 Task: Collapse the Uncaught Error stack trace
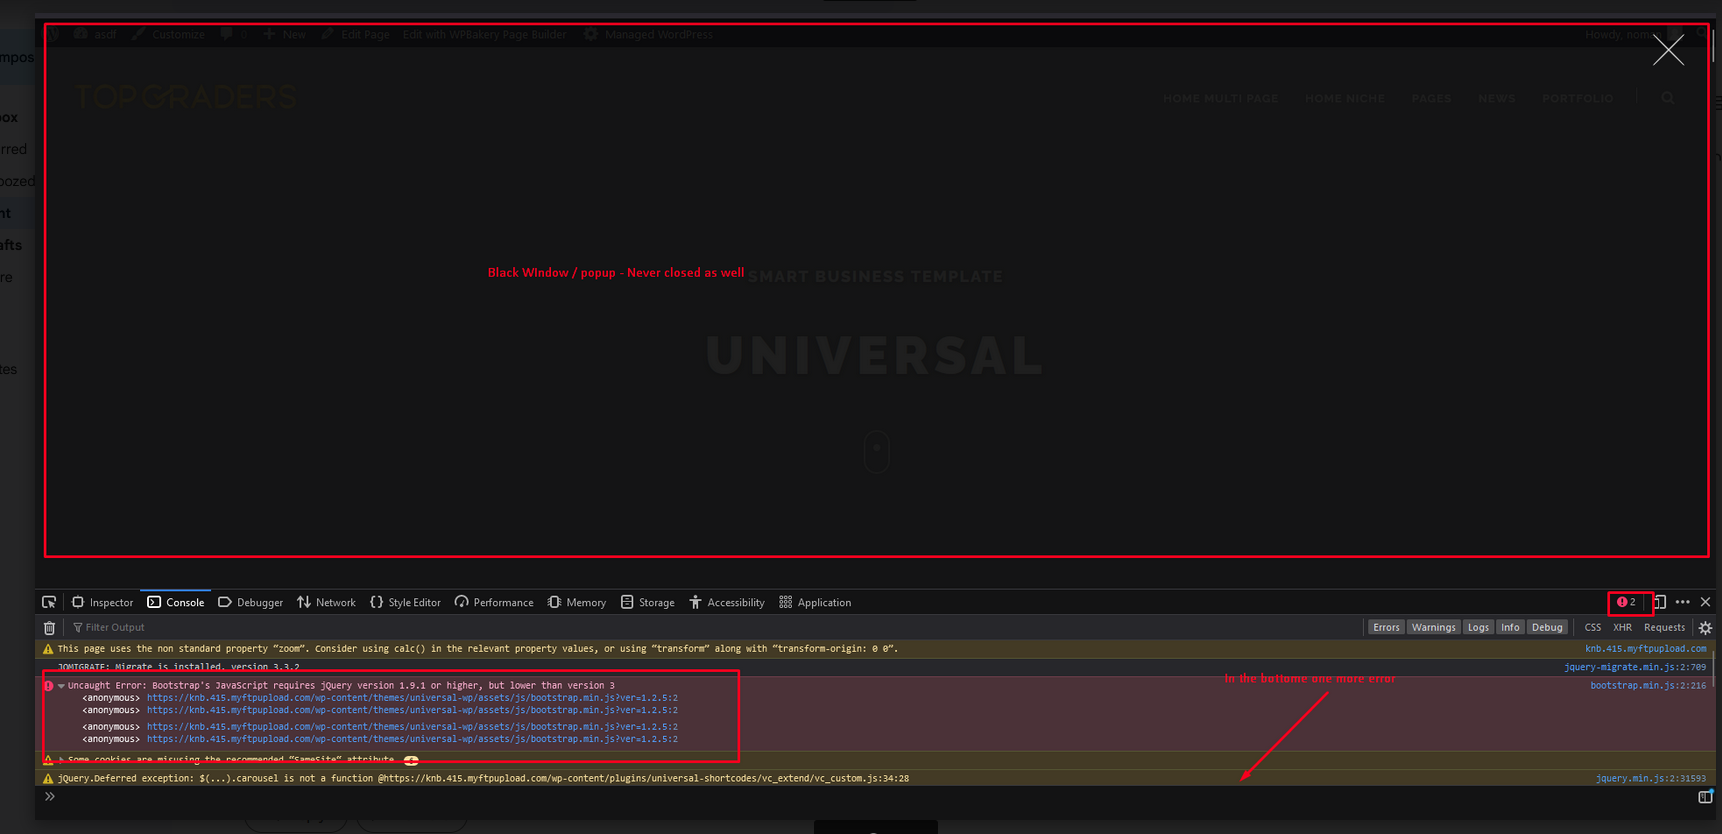coord(61,686)
